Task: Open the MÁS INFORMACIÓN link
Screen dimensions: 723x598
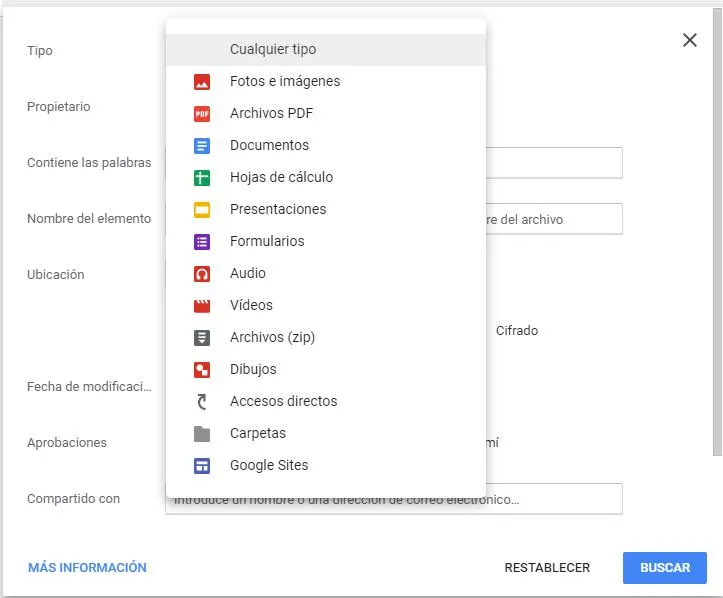Action: [x=87, y=567]
